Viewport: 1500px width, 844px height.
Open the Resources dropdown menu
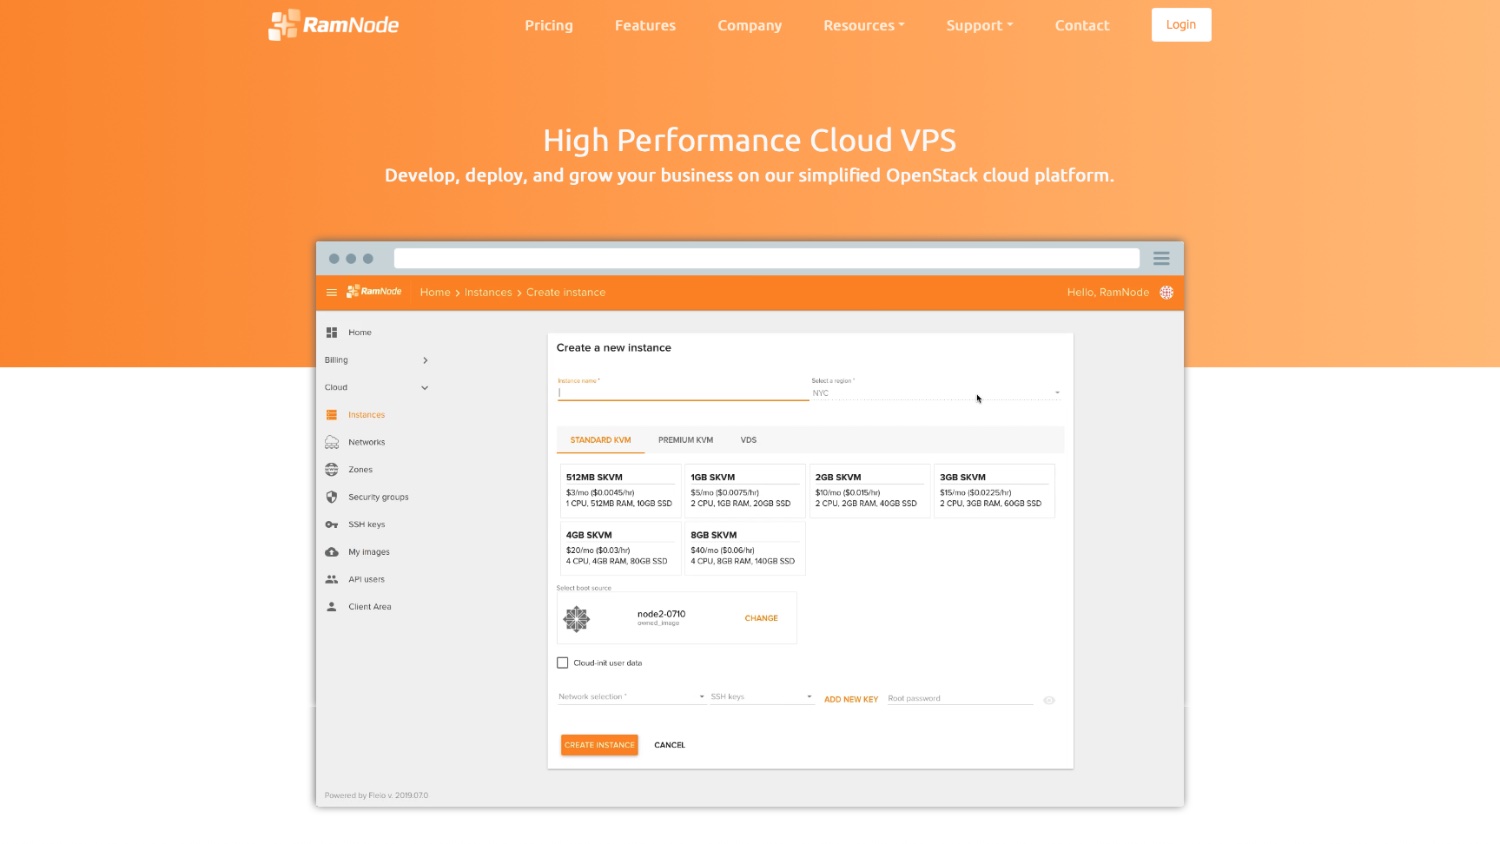(863, 26)
